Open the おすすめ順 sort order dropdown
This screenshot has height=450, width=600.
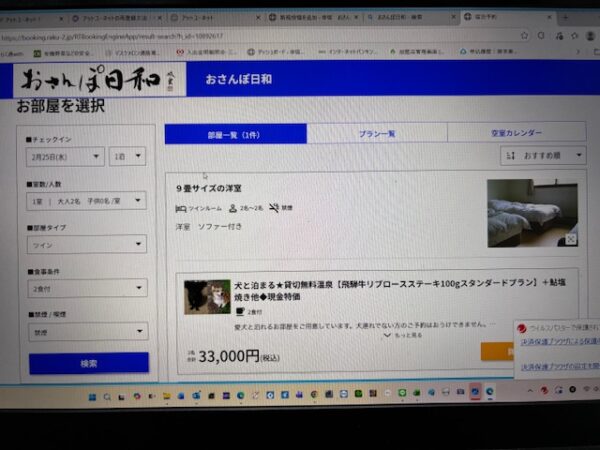[x=543, y=156]
